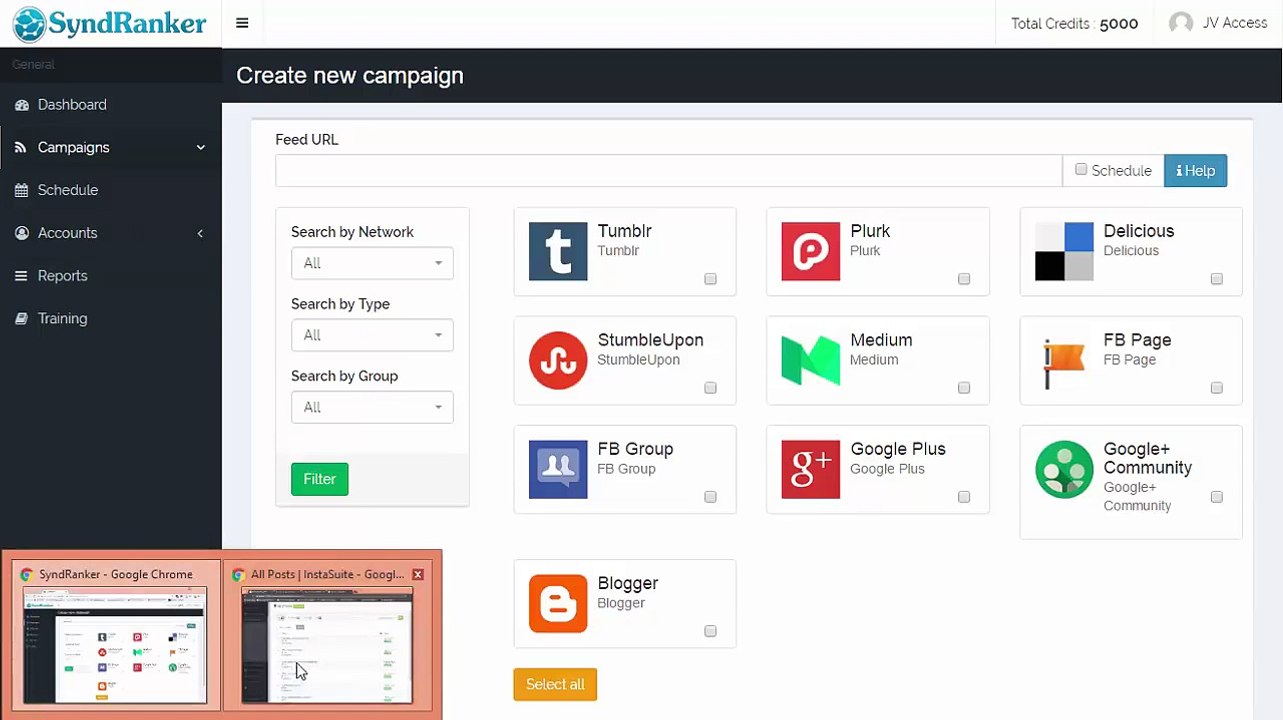Image resolution: width=1283 pixels, height=720 pixels.
Task: Click the Accounts user icon in sidebar
Action: 22,233
